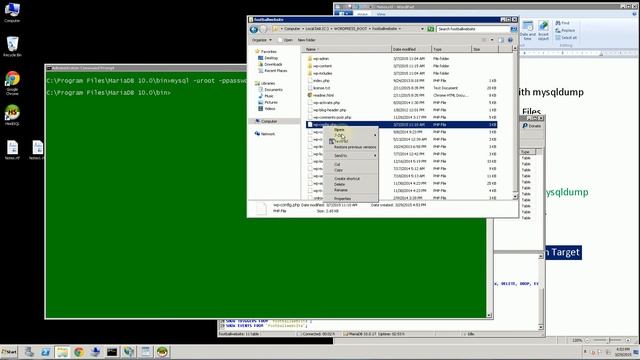The width and height of the screenshot is (640, 360).
Task: Open Windows Explorer from the taskbar
Action: coord(62,351)
